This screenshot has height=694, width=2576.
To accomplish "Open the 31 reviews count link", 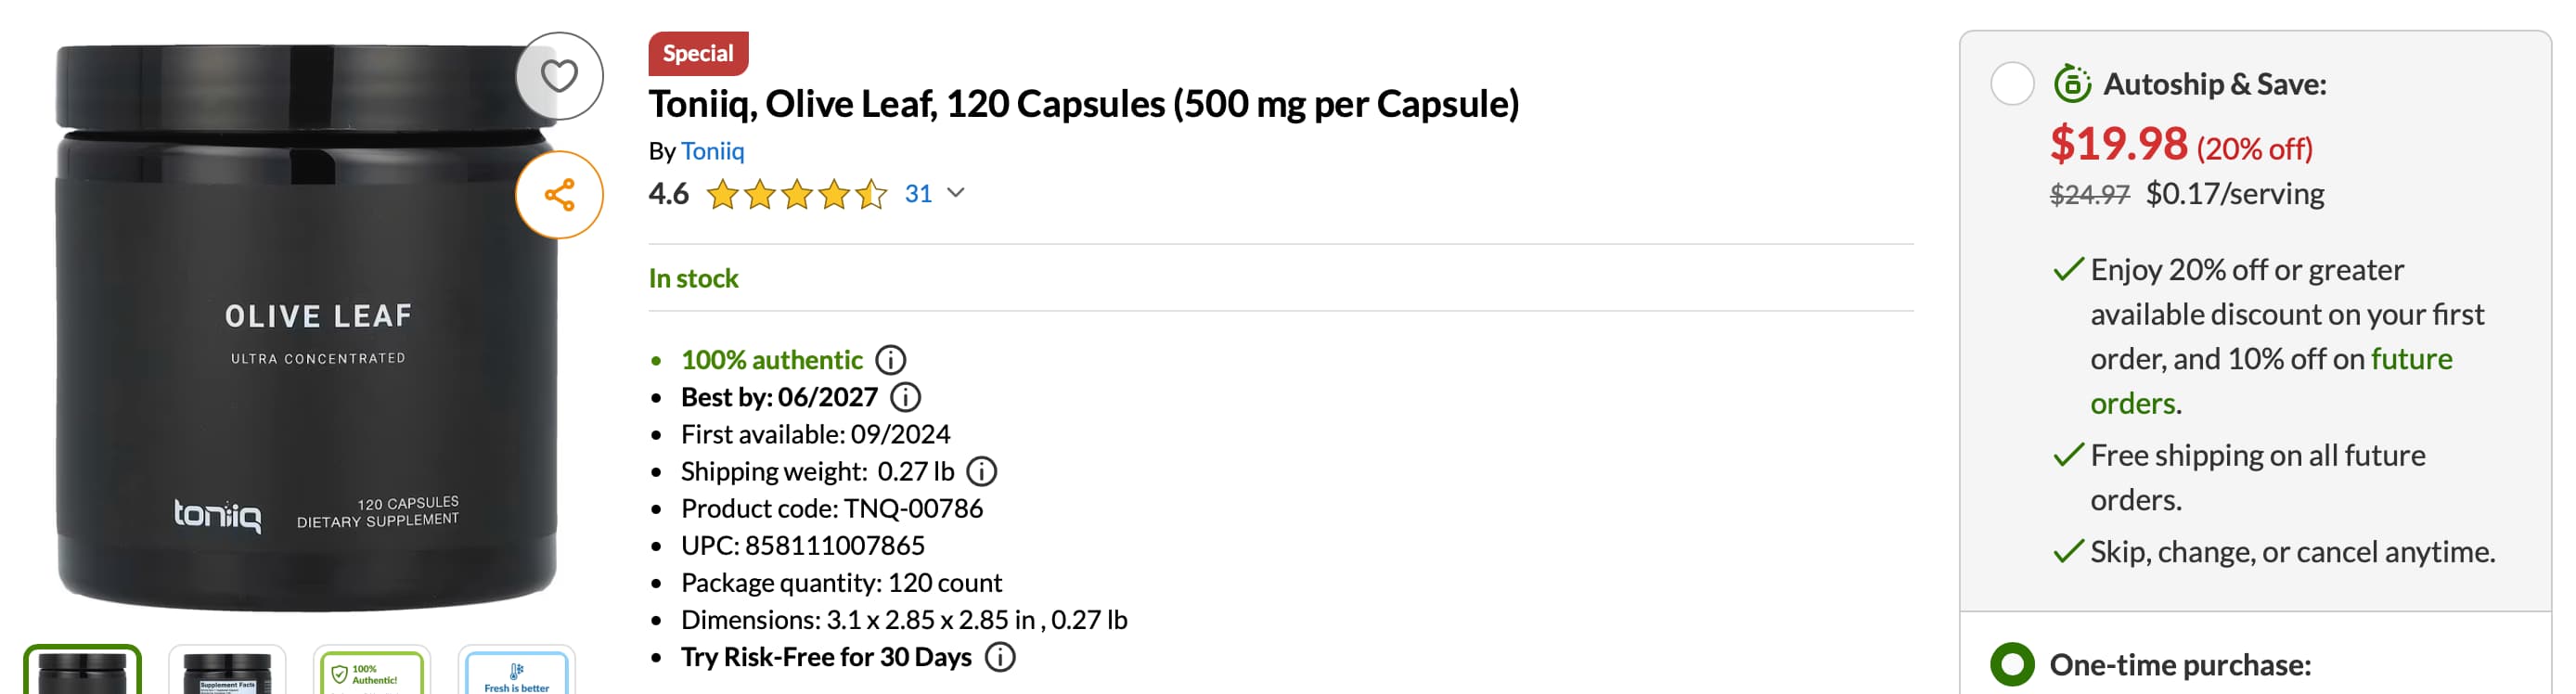I will tap(918, 193).
